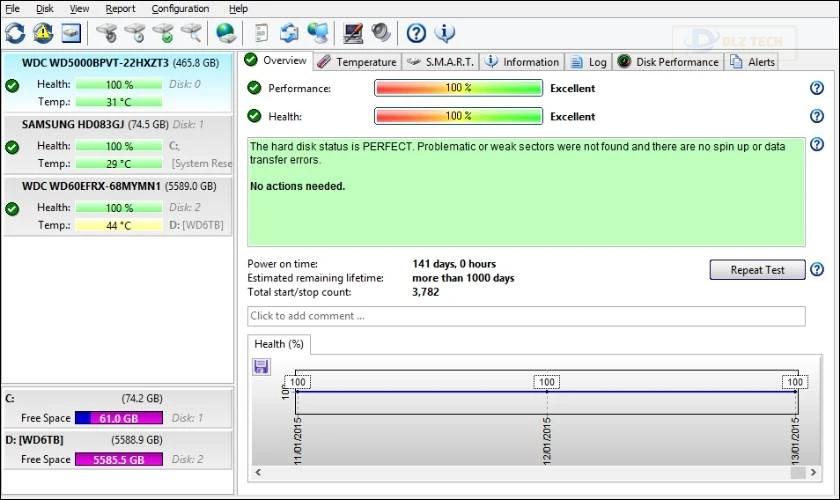This screenshot has width=840, height=500.
Task: Switch to the S.M.A.R.T. tab
Action: [440, 62]
